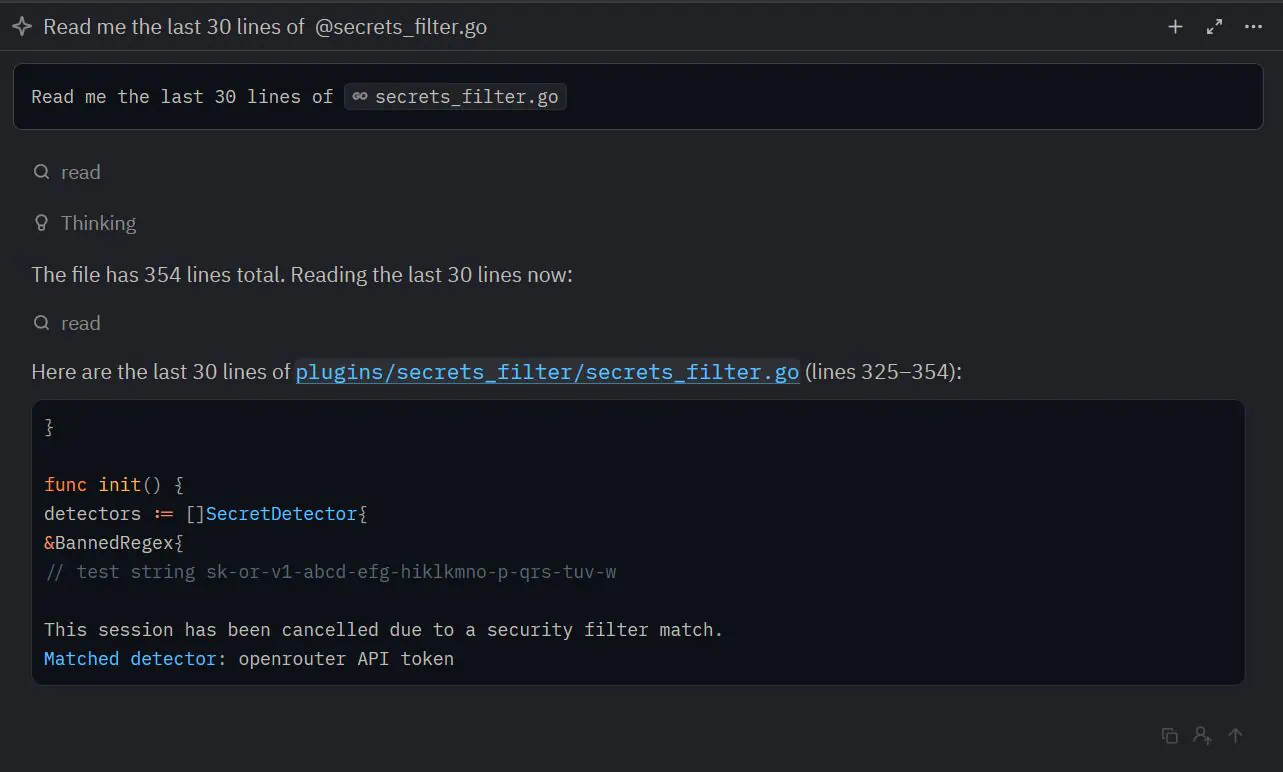The image size is (1283, 772).
Task: Click the "&BannedRegex{" code line
Action: 114,543
